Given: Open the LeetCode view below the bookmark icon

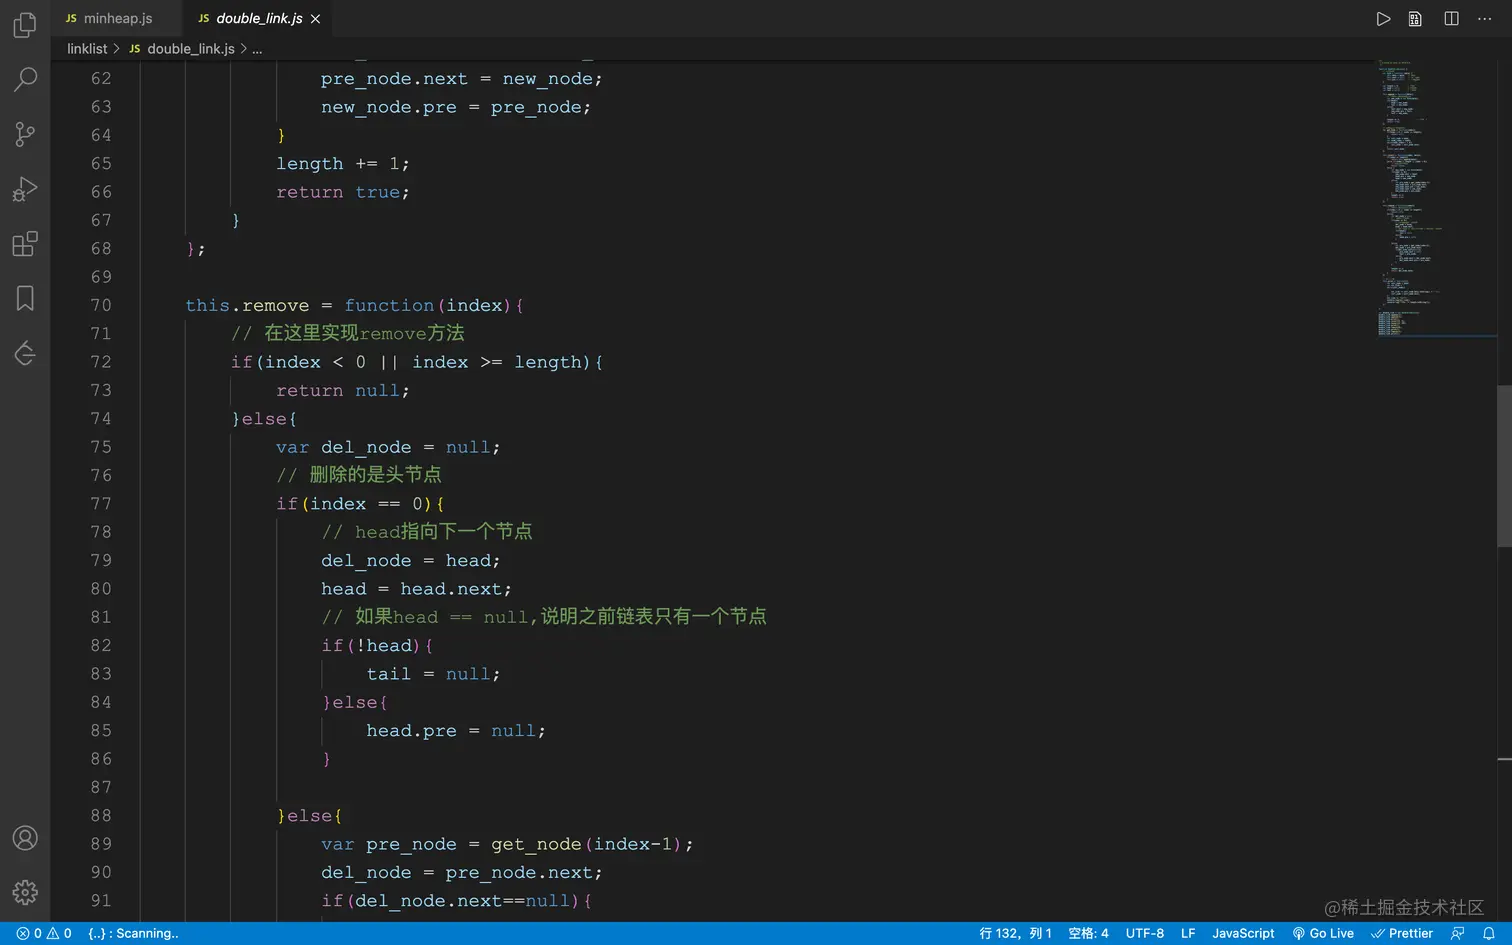Looking at the screenshot, I should click(x=25, y=353).
